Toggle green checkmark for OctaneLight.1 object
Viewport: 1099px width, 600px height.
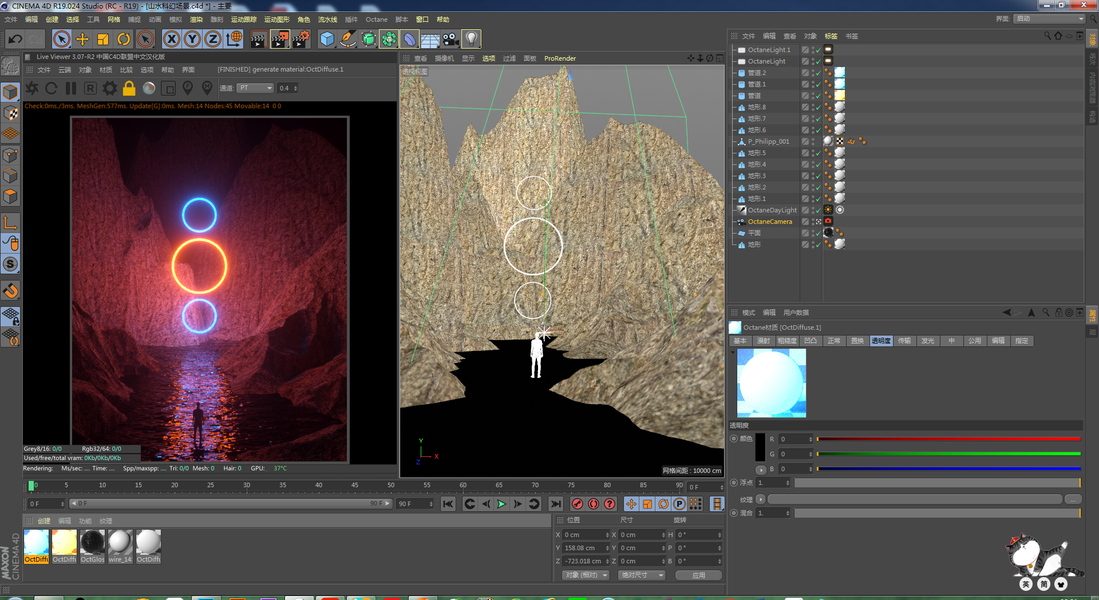[x=816, y=49]
